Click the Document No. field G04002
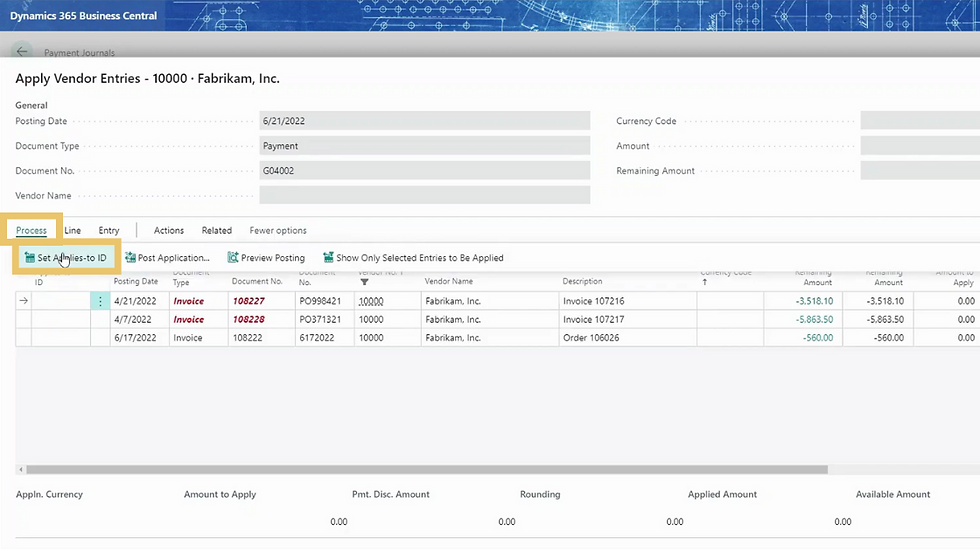Viewport: 980px width, 551px height. coord(424,171)
